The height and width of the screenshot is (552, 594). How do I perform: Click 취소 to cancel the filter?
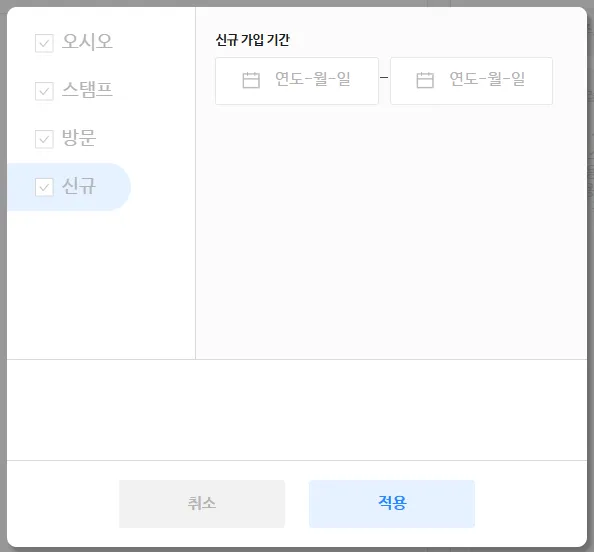pos(202,504)
